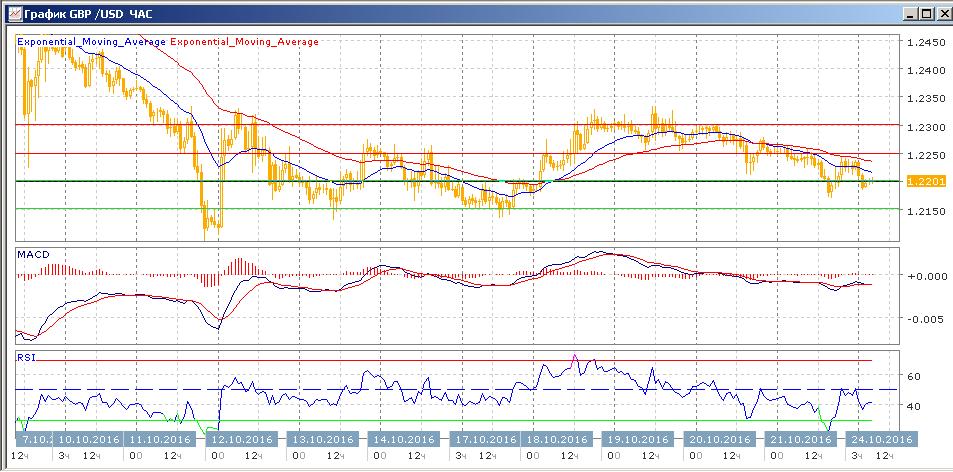Click the chart window icon in title bar
Viewport: 953px width, 472px height.
tap(12, 13)
